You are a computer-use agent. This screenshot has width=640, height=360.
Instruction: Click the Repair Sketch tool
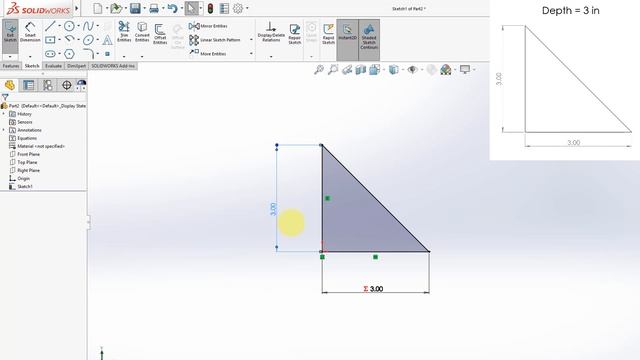coord(294,34)
